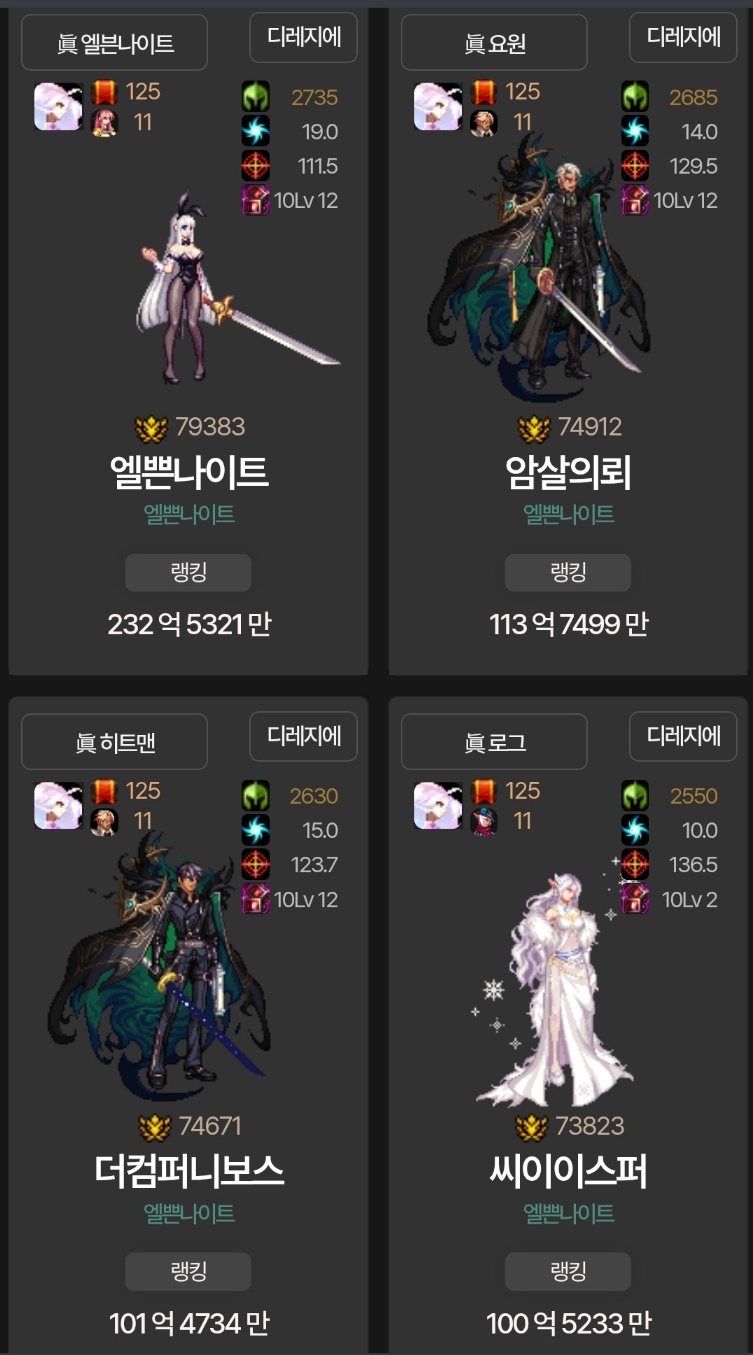Click gold crest icon next to 79383

(152, 428)
